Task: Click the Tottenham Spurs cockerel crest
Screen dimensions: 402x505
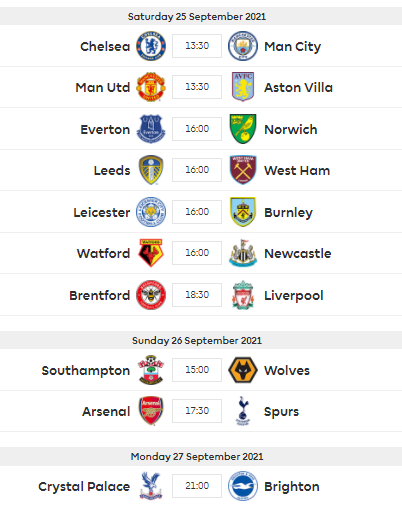Action: (x=243, y=411)
